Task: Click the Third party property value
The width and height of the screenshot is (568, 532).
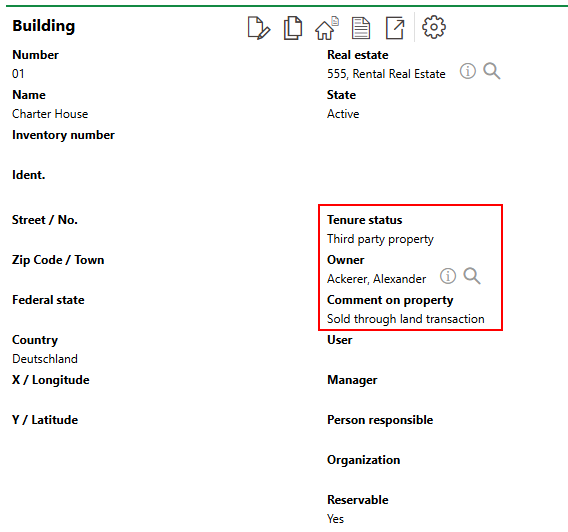Action: point(380,239)
